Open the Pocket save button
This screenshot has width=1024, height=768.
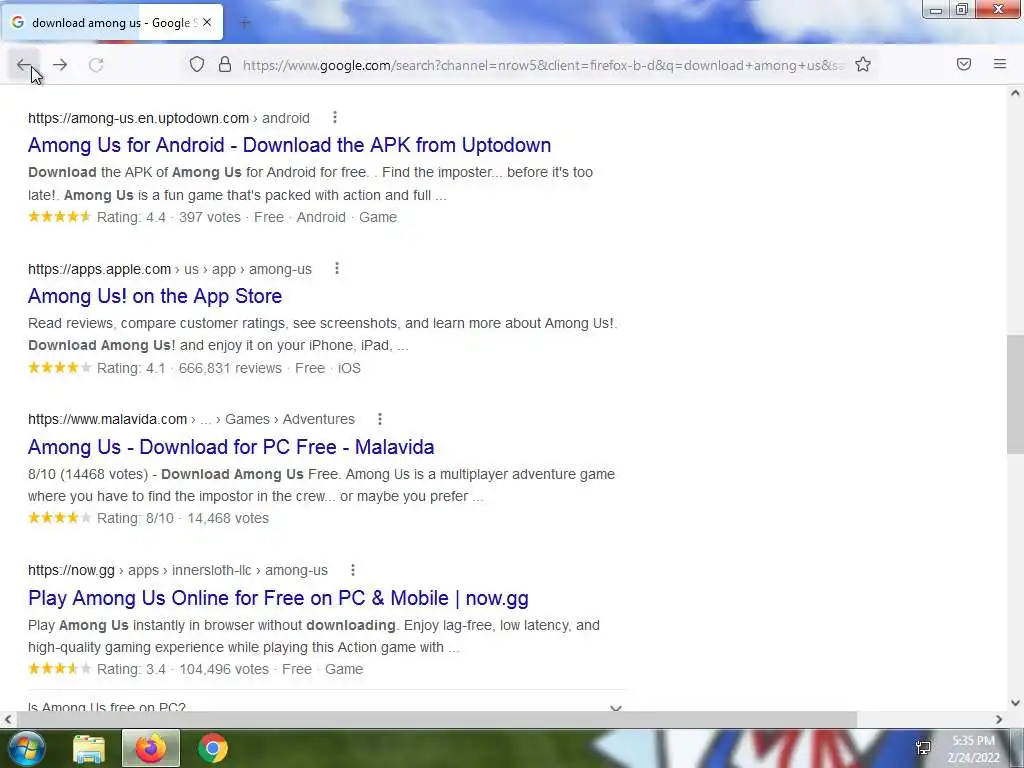963,64
